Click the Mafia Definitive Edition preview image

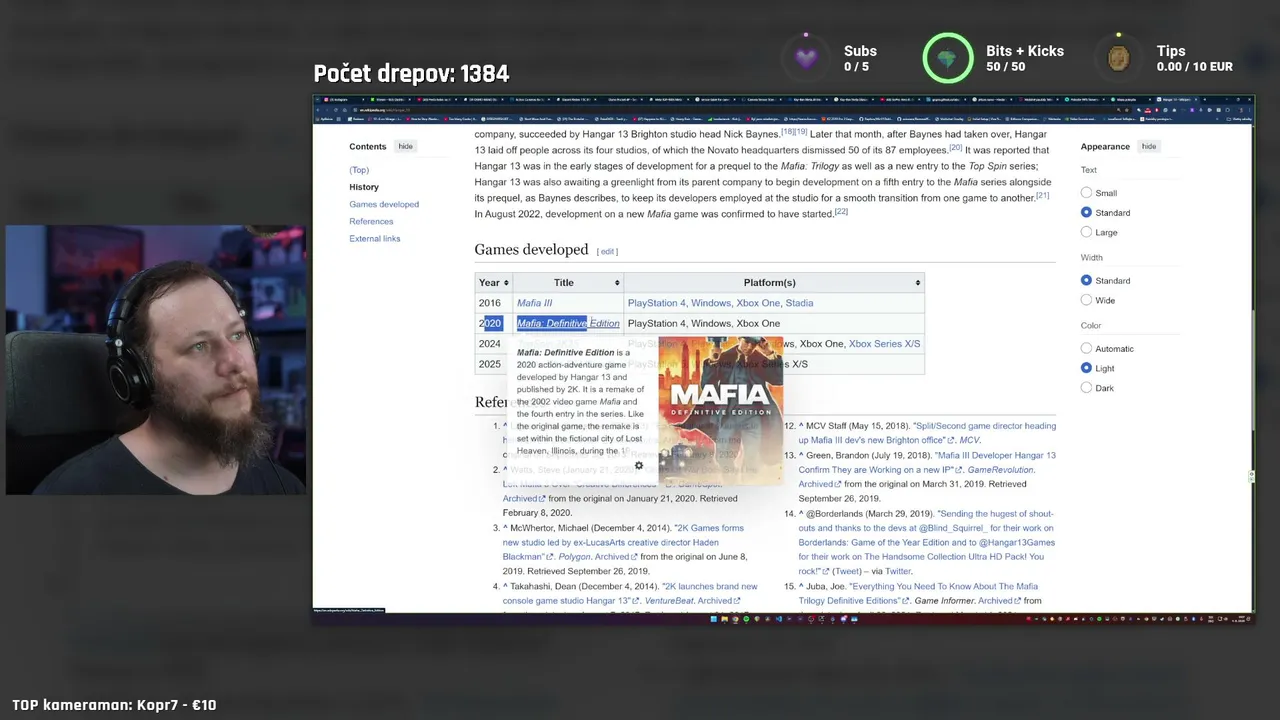(x=720, y=411)
